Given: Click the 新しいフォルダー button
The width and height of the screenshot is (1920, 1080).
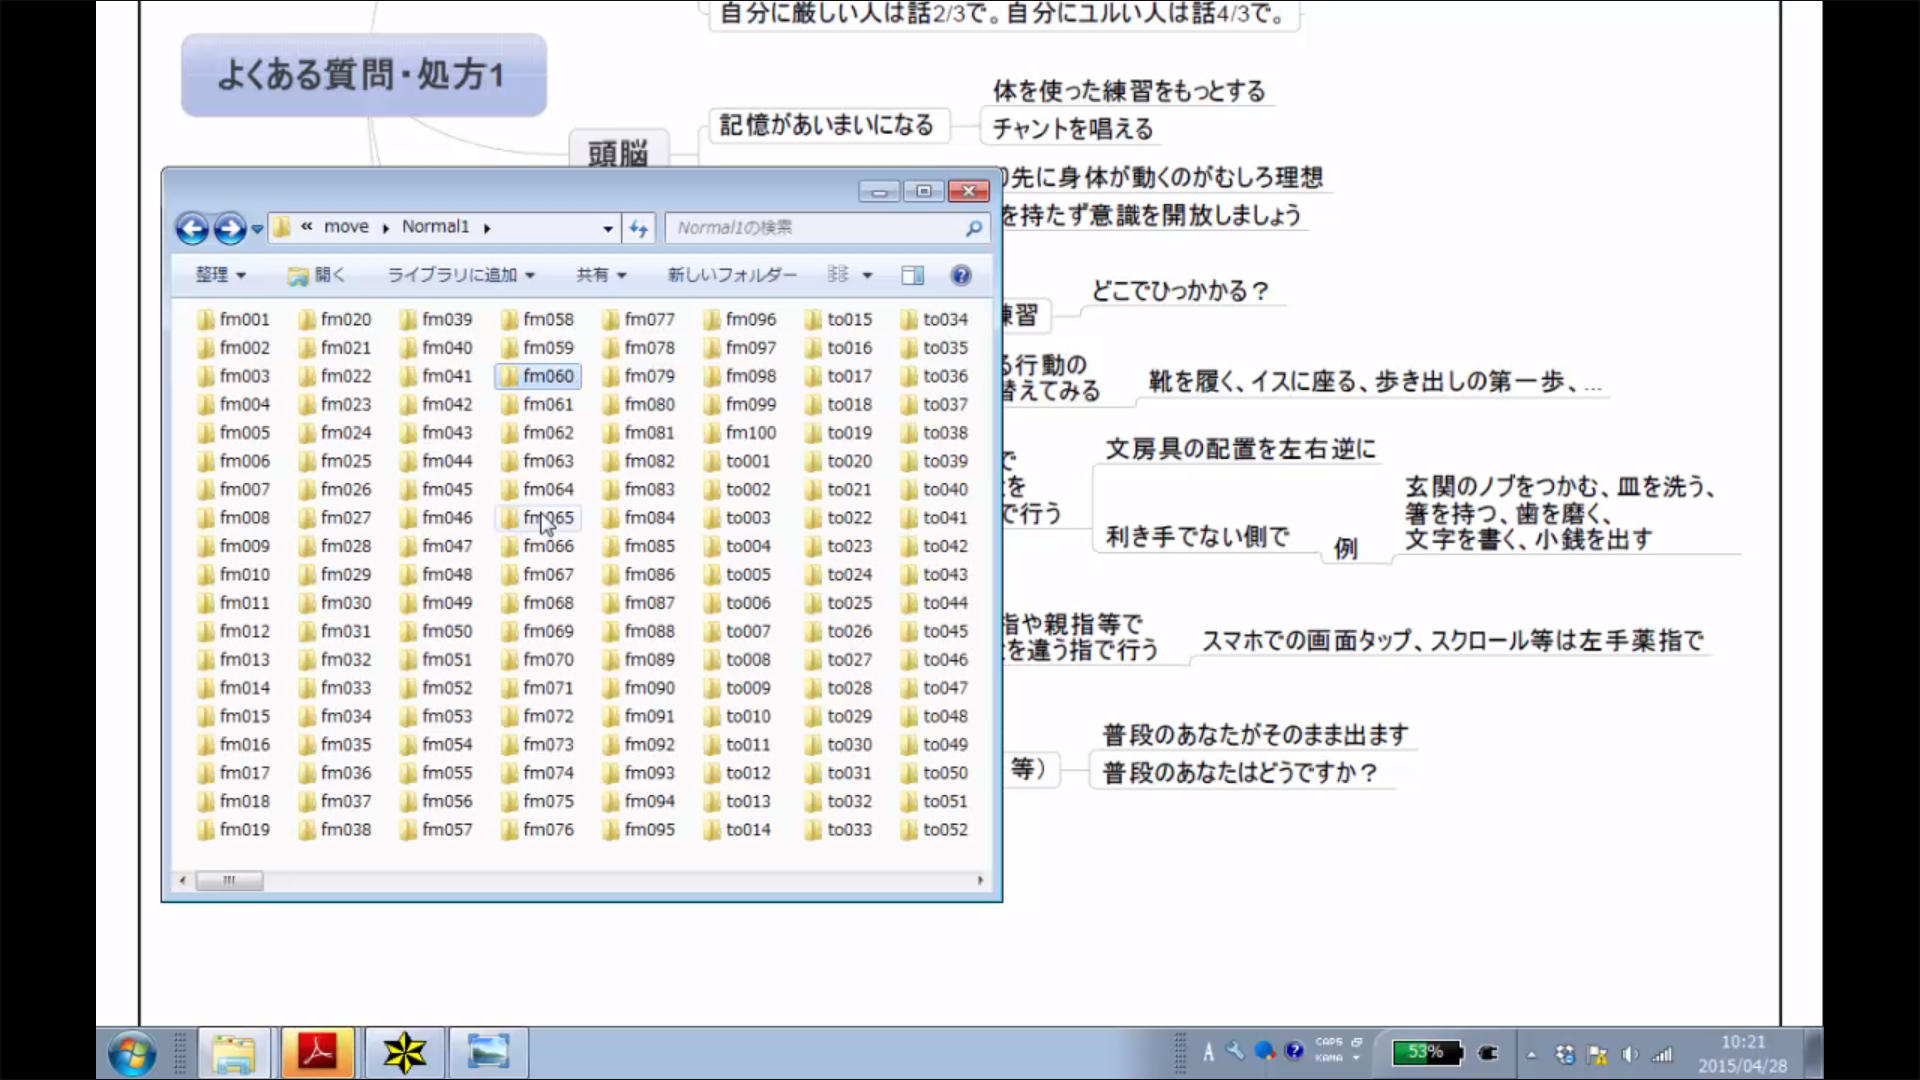Looking at the screenshot, I should click(732, 275).
